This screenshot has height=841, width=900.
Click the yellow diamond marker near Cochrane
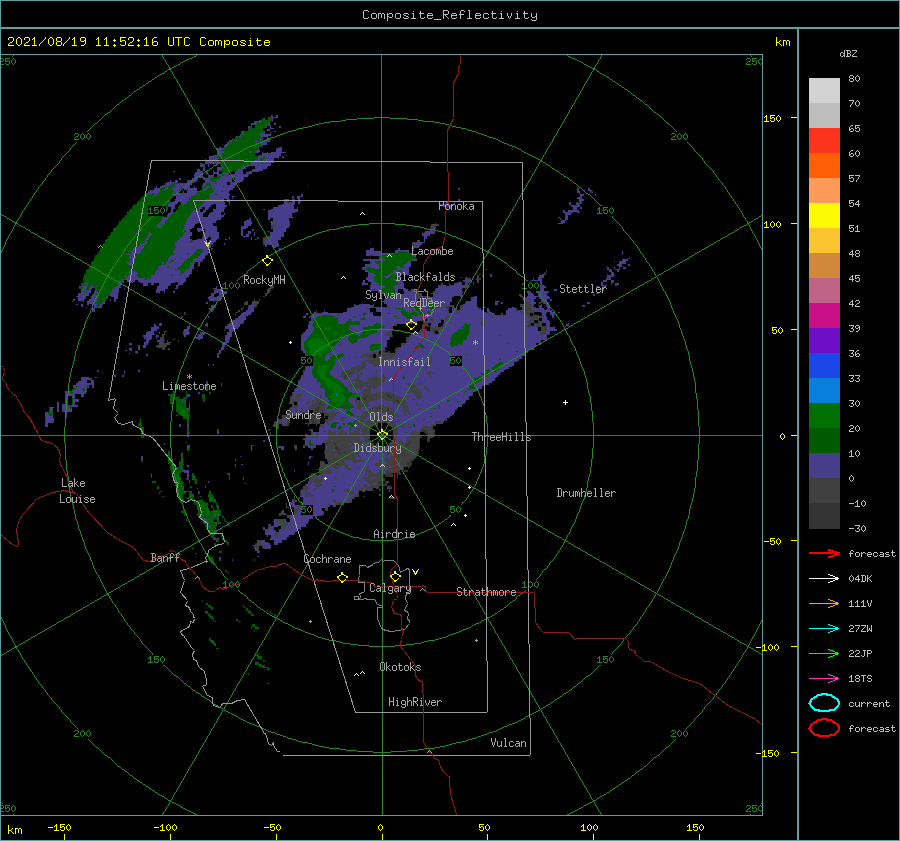(342, 577)
